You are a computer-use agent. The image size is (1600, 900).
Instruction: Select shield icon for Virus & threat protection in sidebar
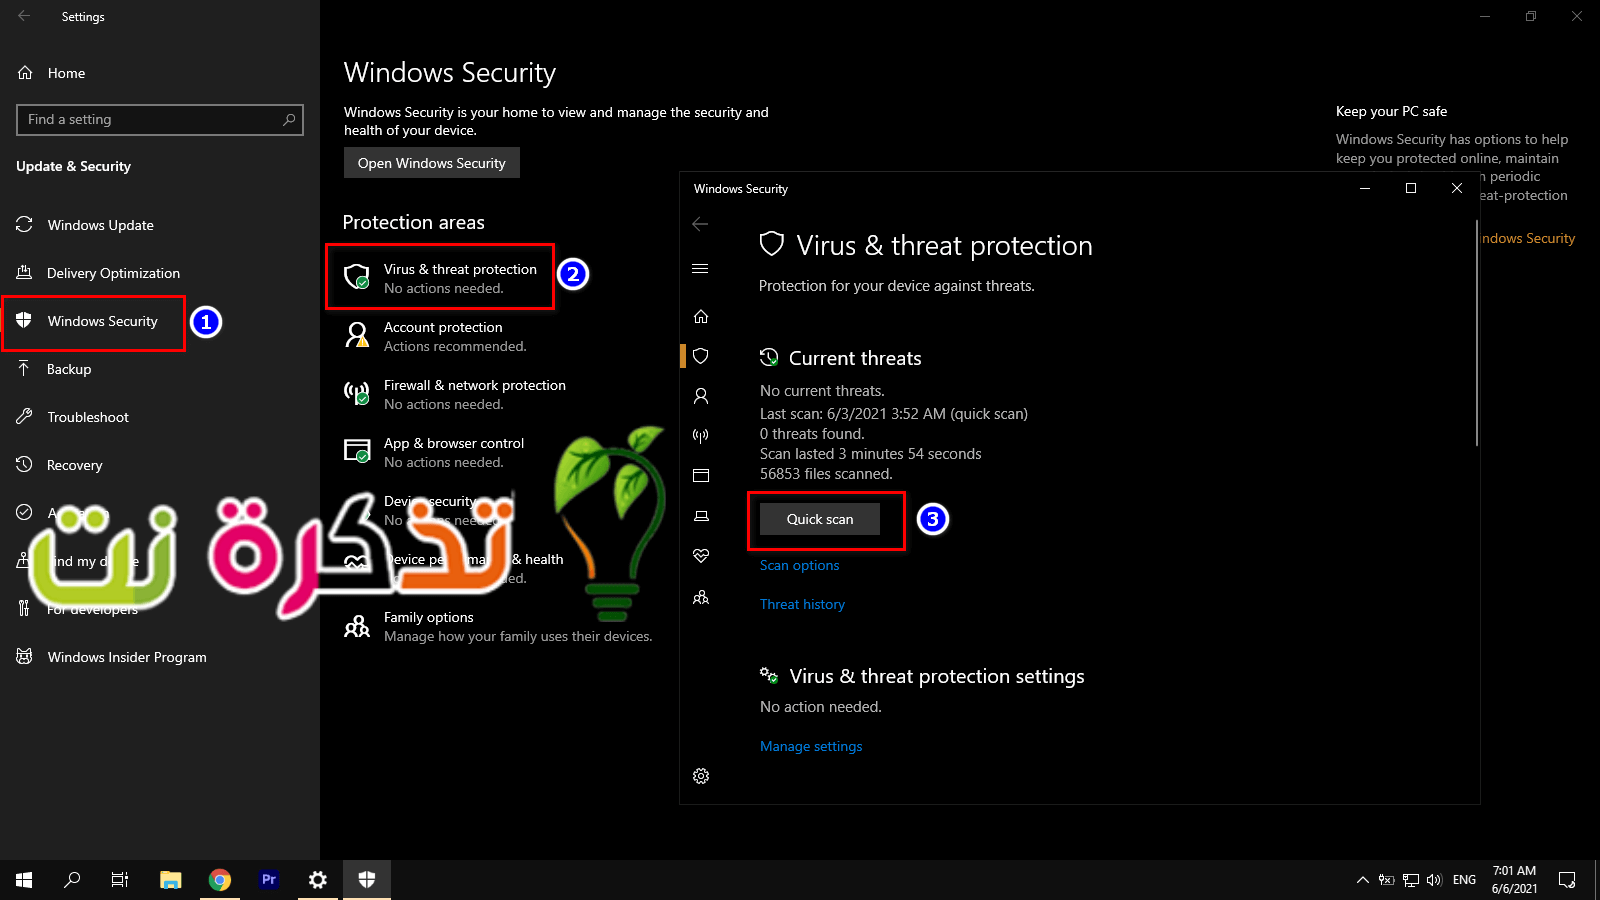point(701,356)
